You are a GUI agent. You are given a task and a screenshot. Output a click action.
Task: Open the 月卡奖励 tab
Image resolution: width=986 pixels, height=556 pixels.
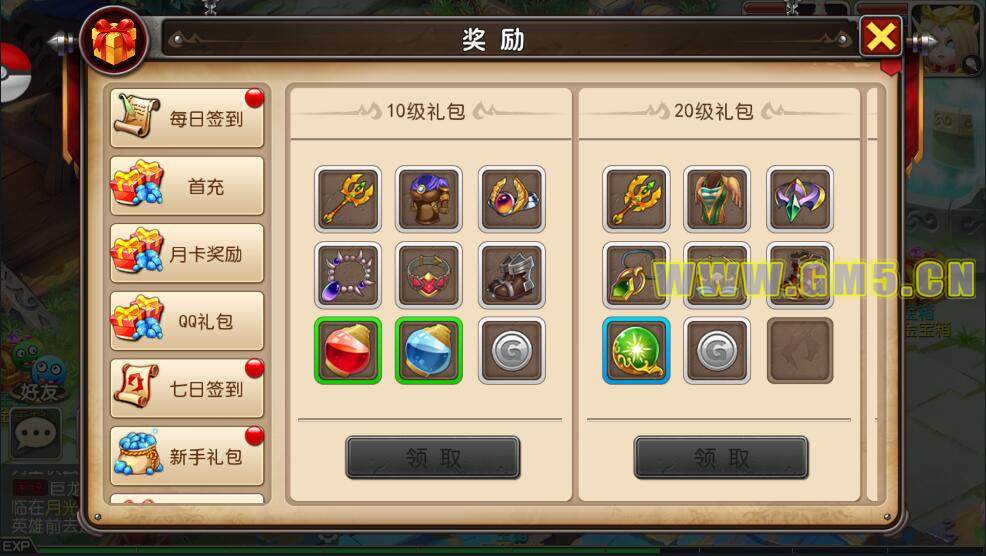tap(187, 253)
